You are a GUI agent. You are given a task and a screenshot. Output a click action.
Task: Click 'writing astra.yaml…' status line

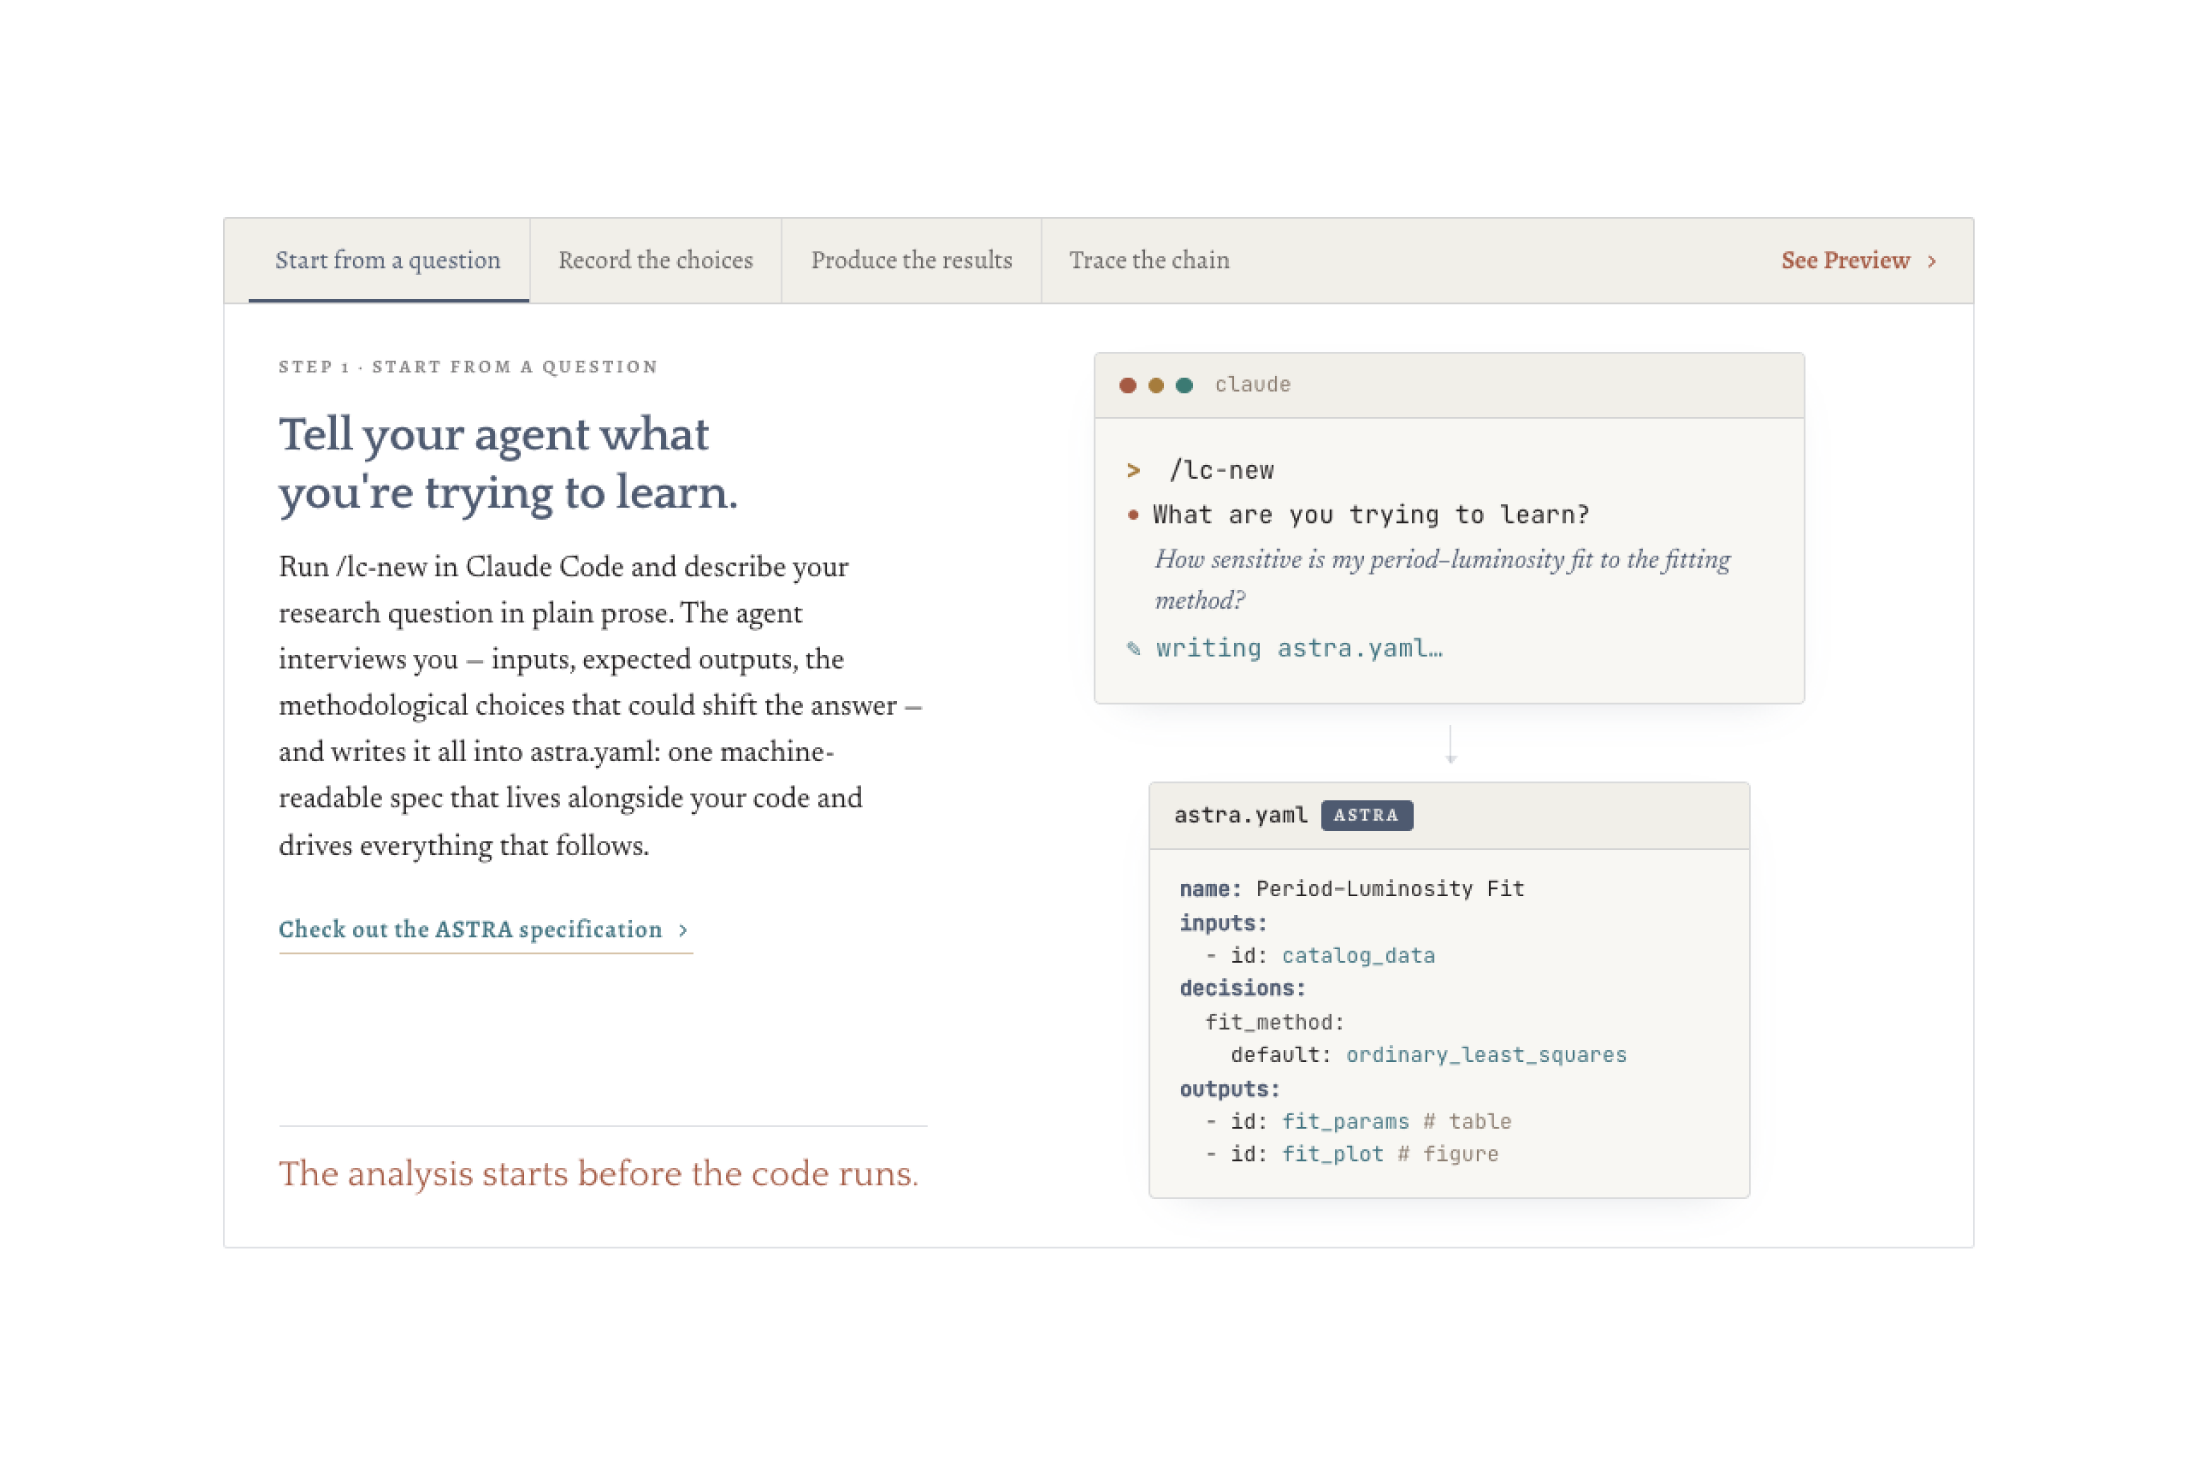[1299, 648]
